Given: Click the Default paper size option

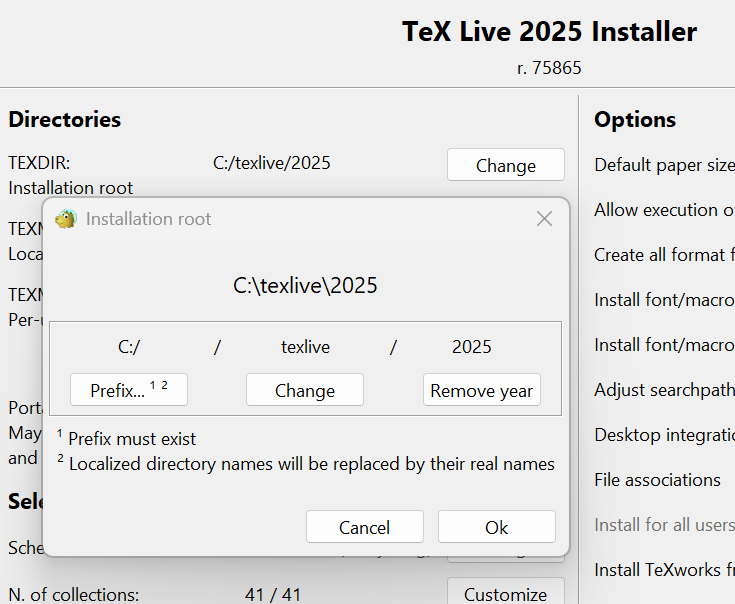Looking at the screenshot, I should tap(664, 165).
